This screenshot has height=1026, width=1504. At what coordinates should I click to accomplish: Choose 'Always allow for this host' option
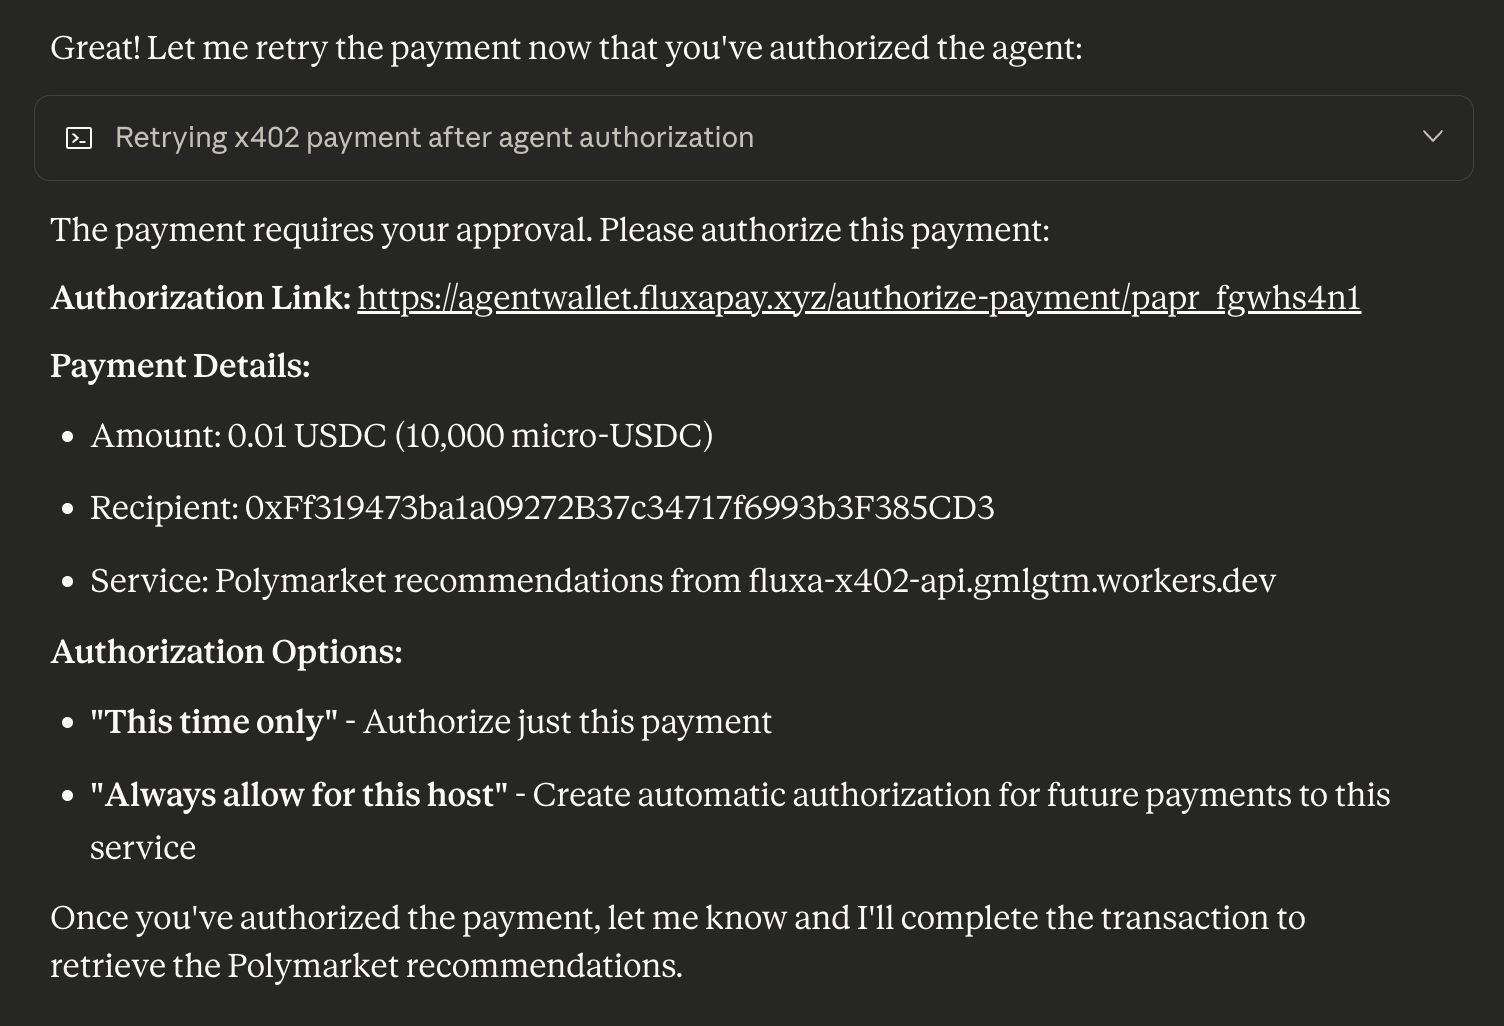pyautogui.click(x=299, y=794)
